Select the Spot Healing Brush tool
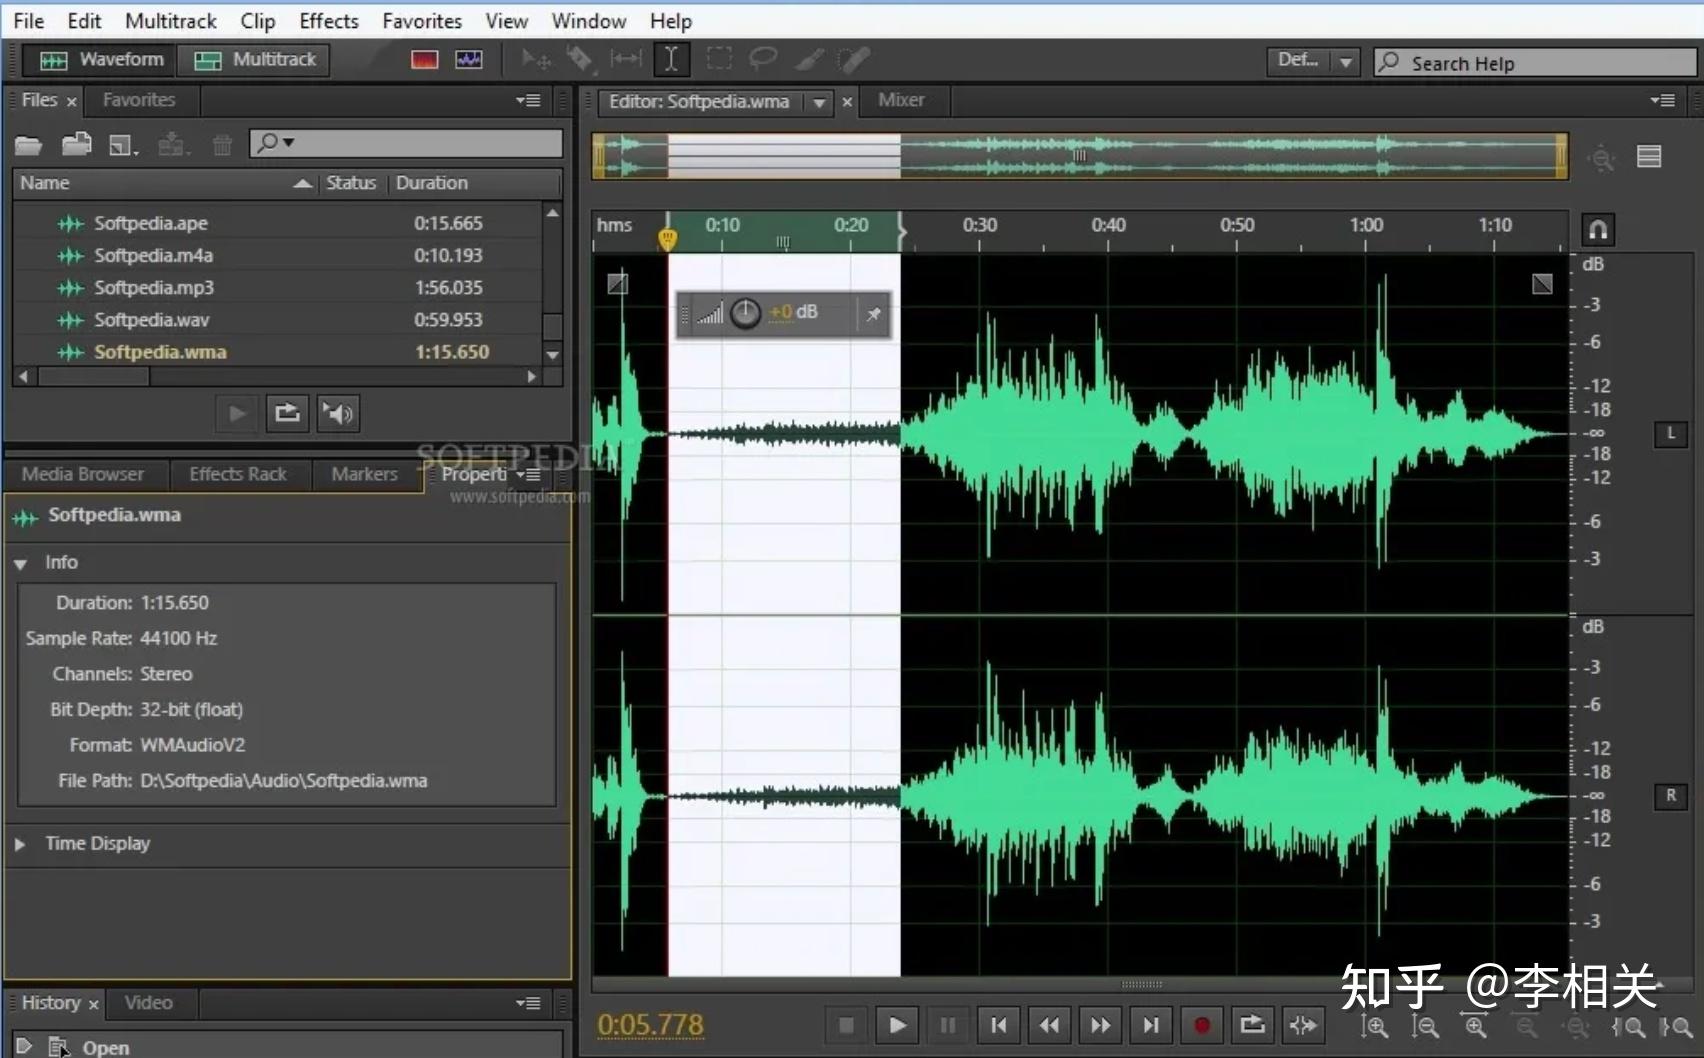1704x1058 pixels. click(x=853, y=60)
